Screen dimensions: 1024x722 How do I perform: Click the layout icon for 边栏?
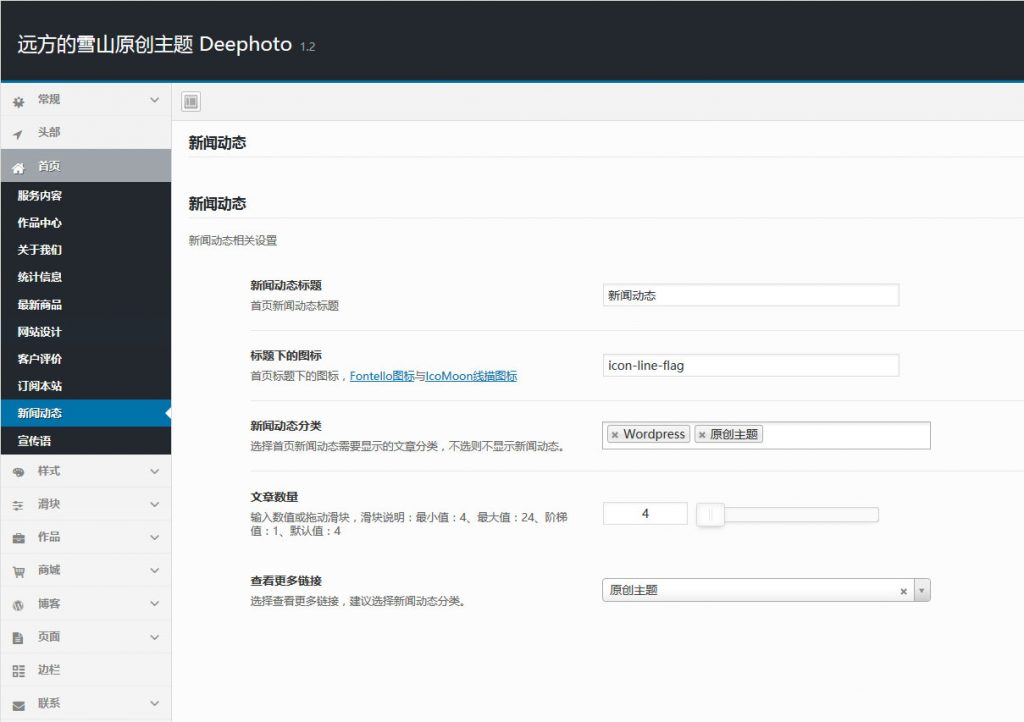(x=17, y=670)
